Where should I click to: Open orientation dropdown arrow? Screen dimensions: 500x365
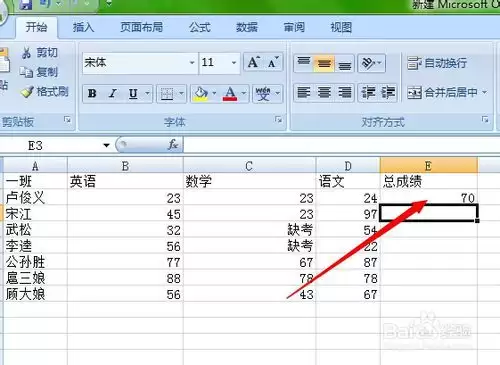click(x=380, y=63)
